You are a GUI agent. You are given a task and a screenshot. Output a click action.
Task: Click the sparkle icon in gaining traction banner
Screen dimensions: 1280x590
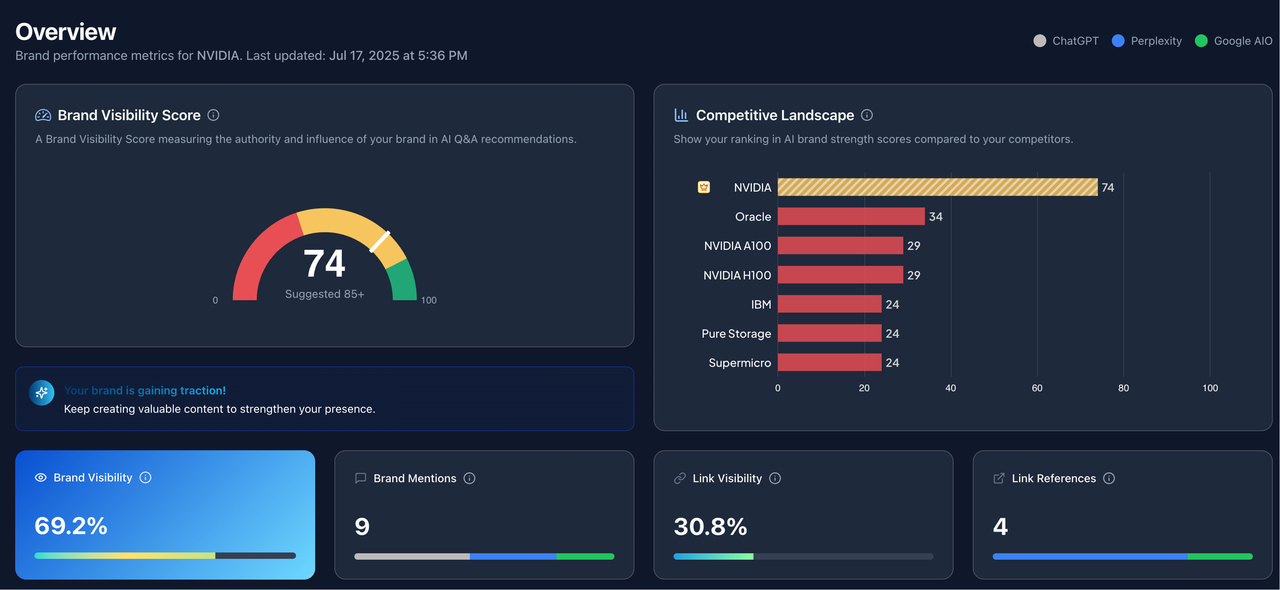(x=42, y=393)
